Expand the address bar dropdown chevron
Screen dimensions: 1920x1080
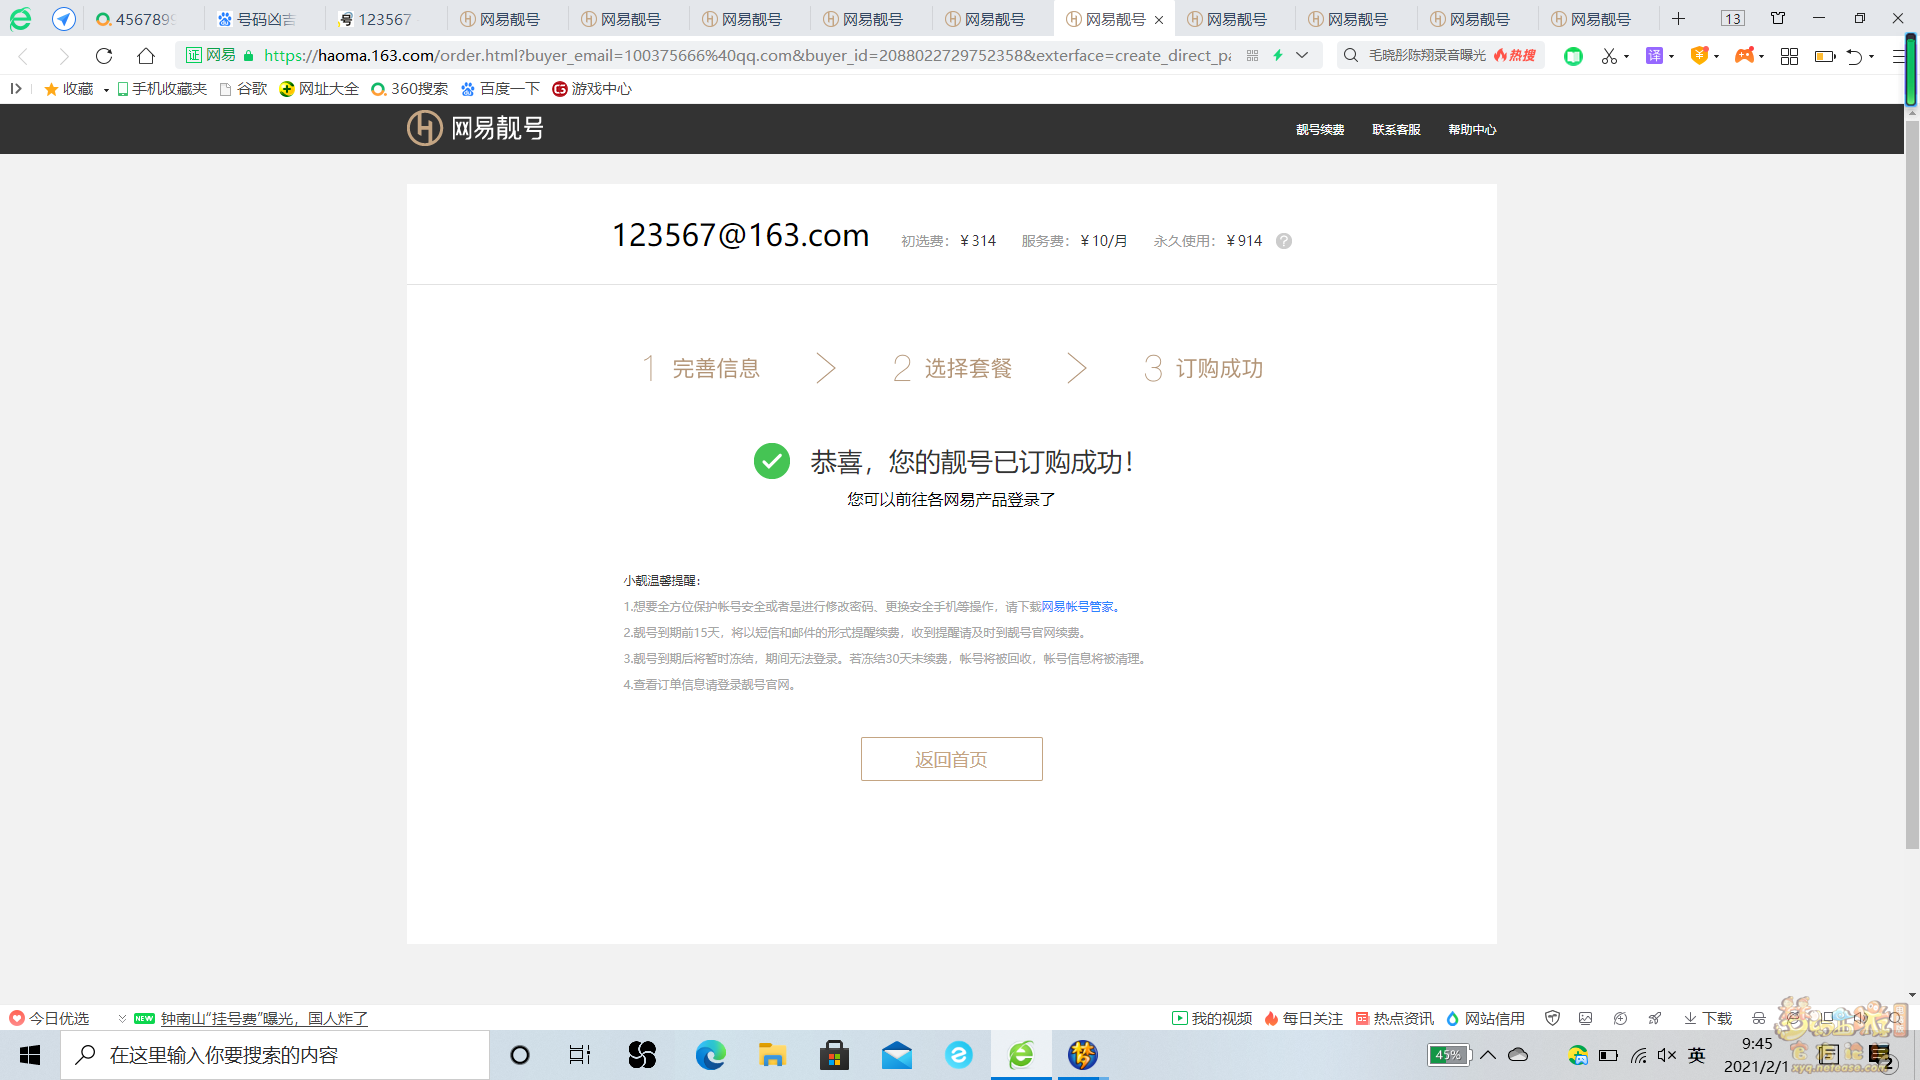coord(1302,56)
